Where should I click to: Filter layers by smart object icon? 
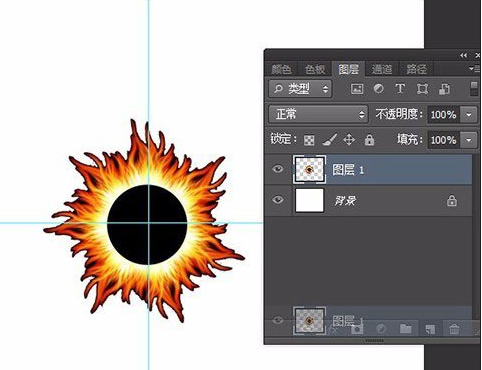pyautogui.click(x=444, y=89)
